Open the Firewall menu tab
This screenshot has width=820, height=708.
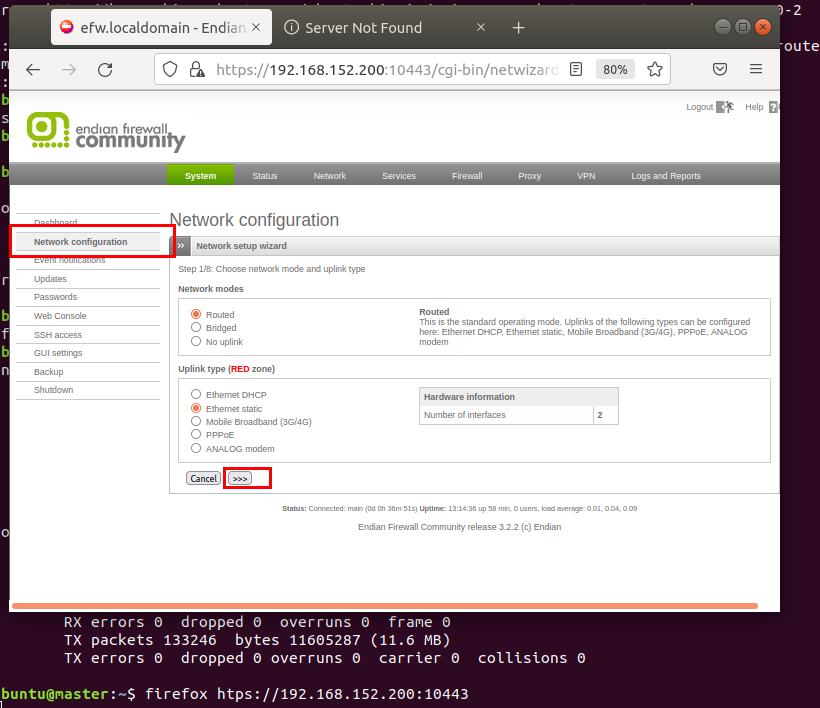click(x=467, y=176)
